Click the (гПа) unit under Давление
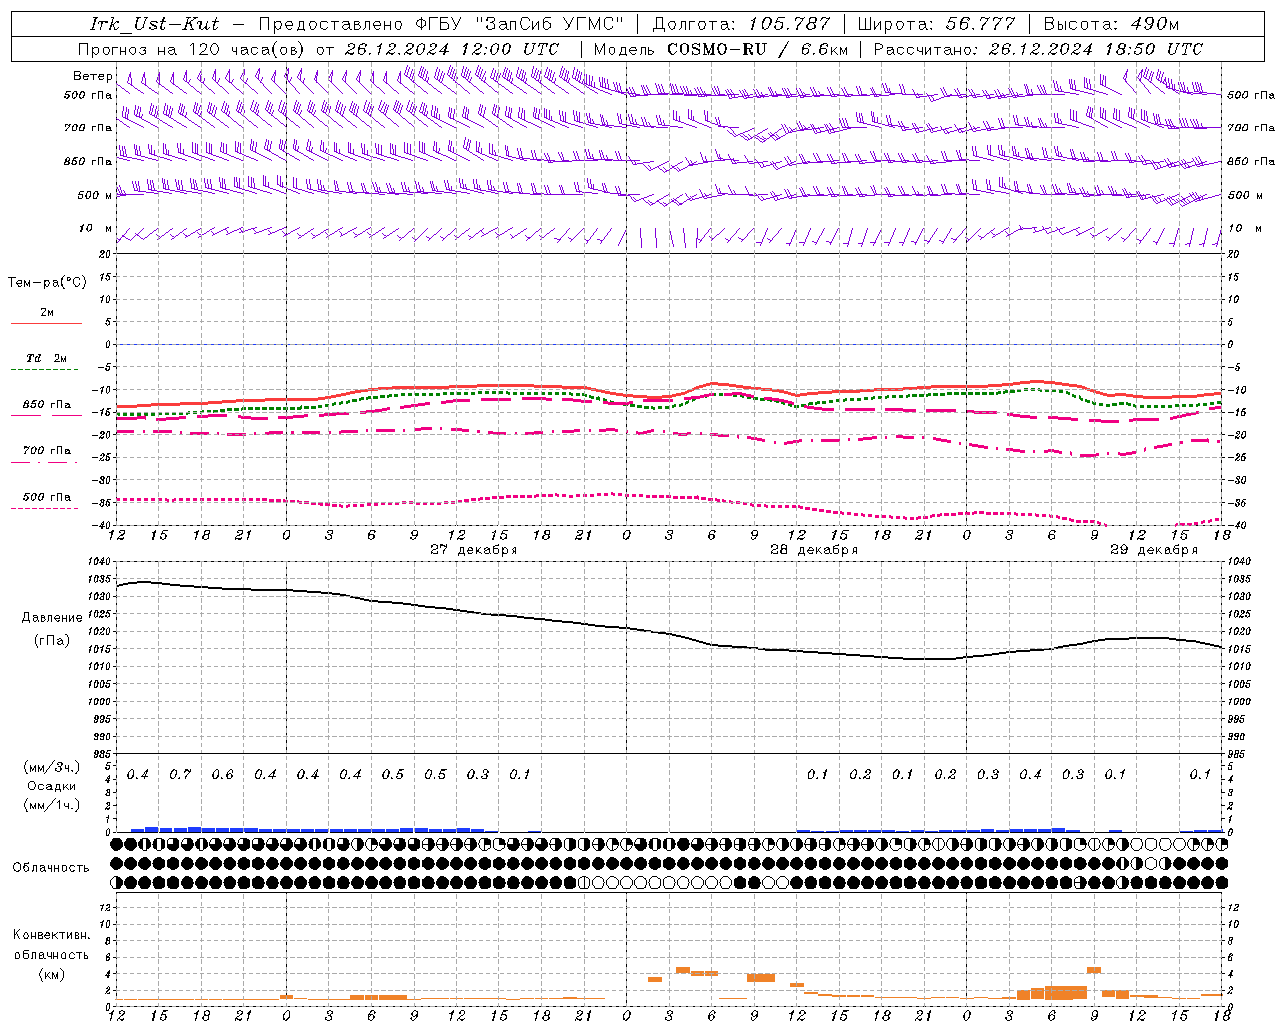The height and width of the screenshot is (1024, 1280). tap(52, 641)
